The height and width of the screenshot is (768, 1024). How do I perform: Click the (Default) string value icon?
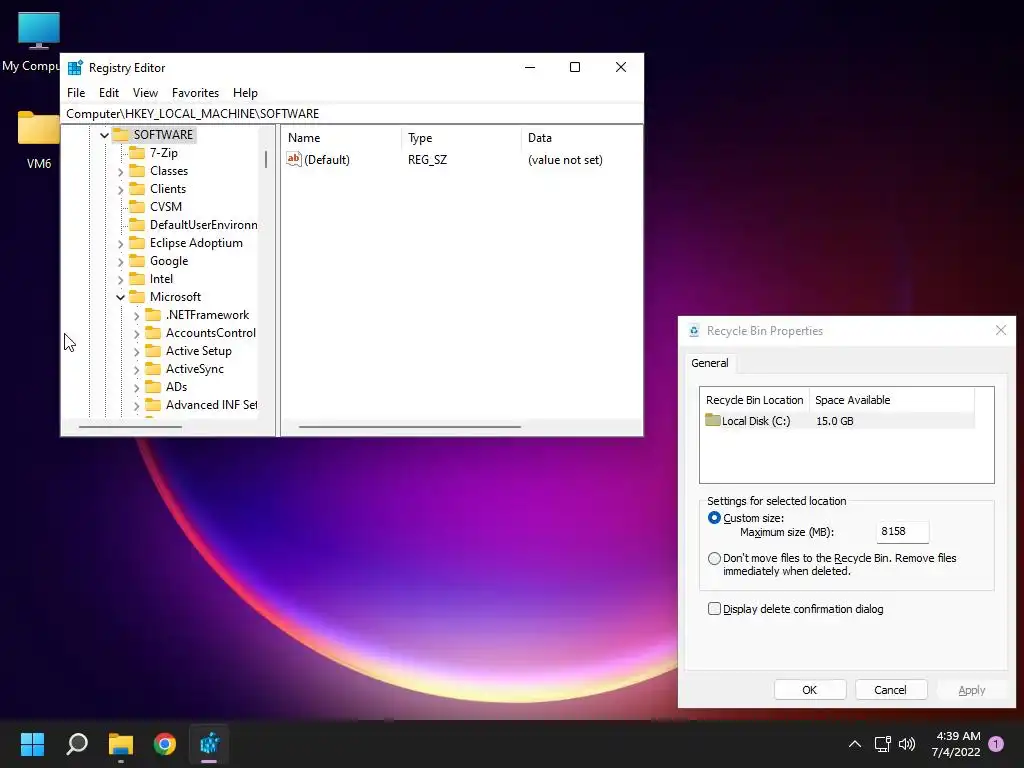(294, 159)
